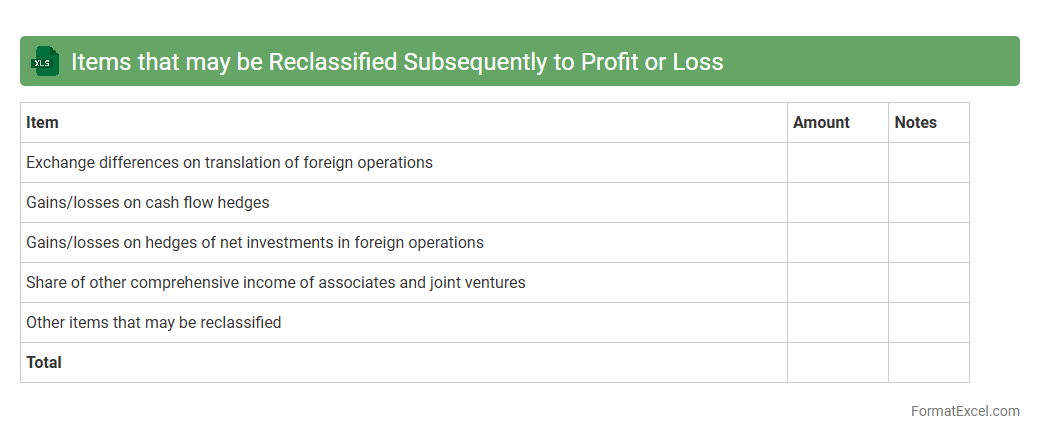This screenshot has height=440, width=1040.
Task: Select the Notes column header
Action: 915,122
